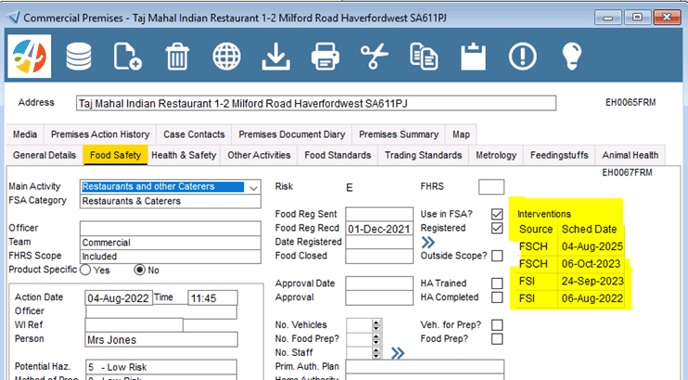Switch to the Media tab

(x=25, y=135)
